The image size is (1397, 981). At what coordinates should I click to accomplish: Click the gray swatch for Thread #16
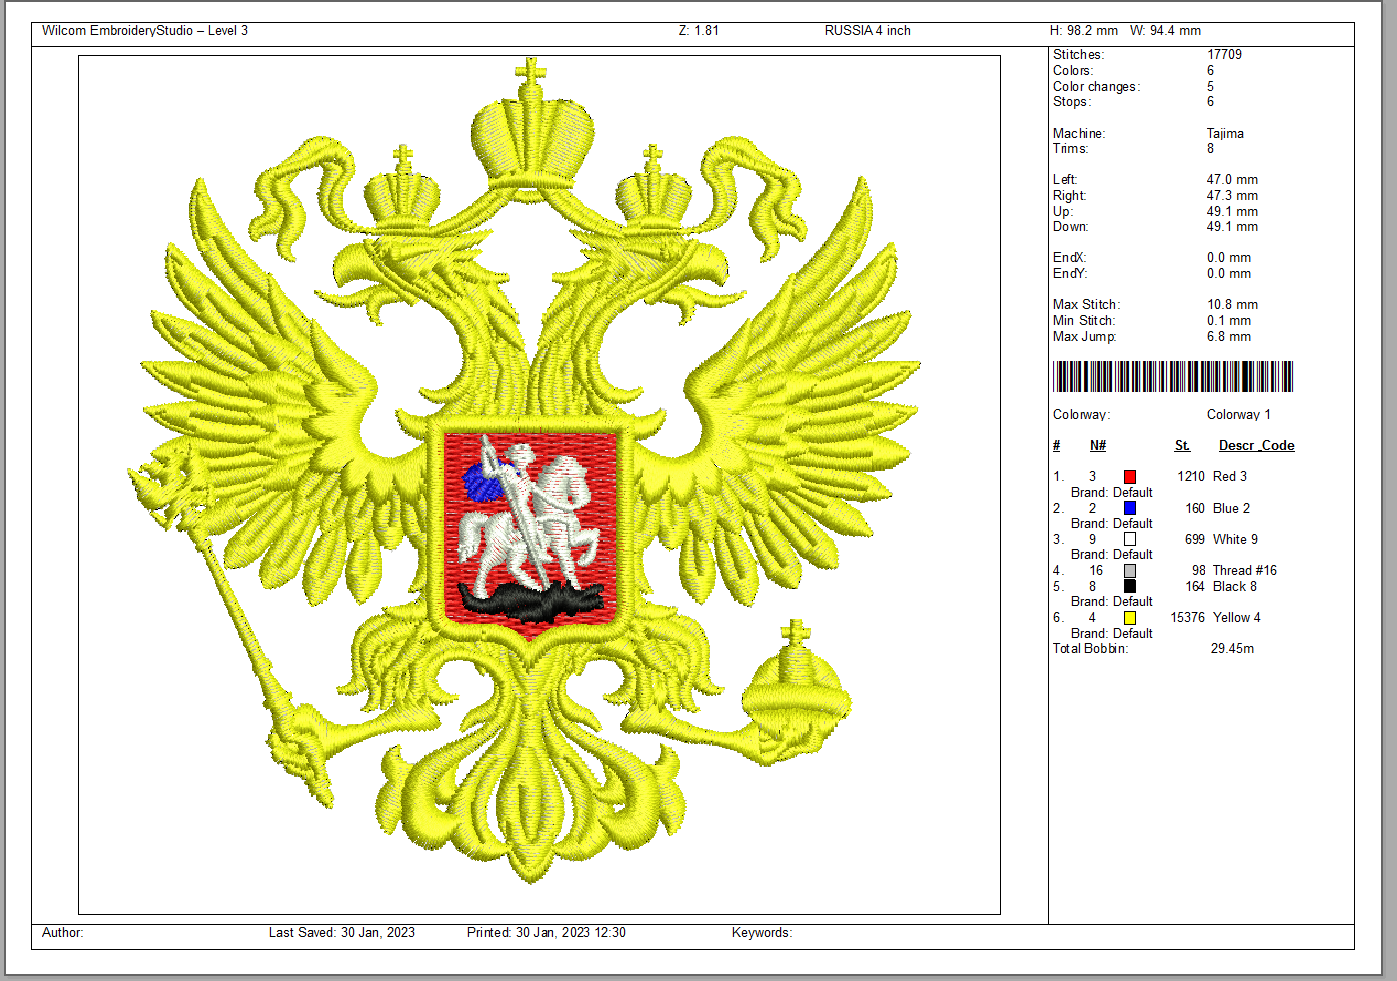[x=1130, y=571]
